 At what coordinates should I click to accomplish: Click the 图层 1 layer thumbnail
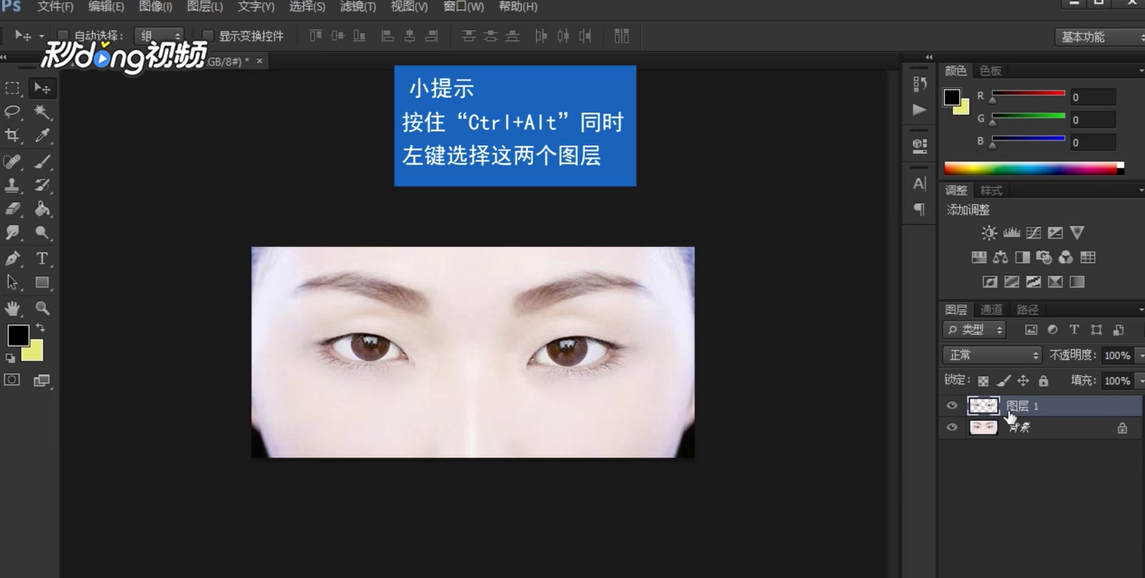tap(984, 405)
